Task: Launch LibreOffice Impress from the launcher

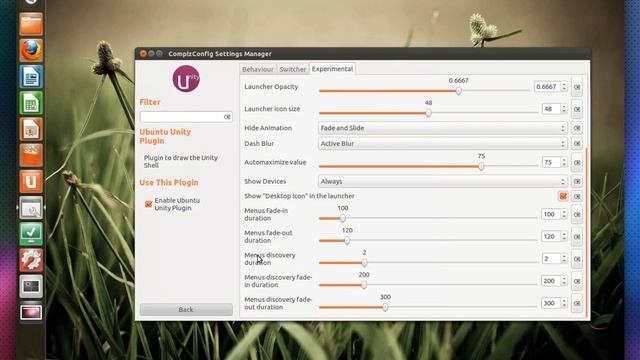Action: [31, 129]
